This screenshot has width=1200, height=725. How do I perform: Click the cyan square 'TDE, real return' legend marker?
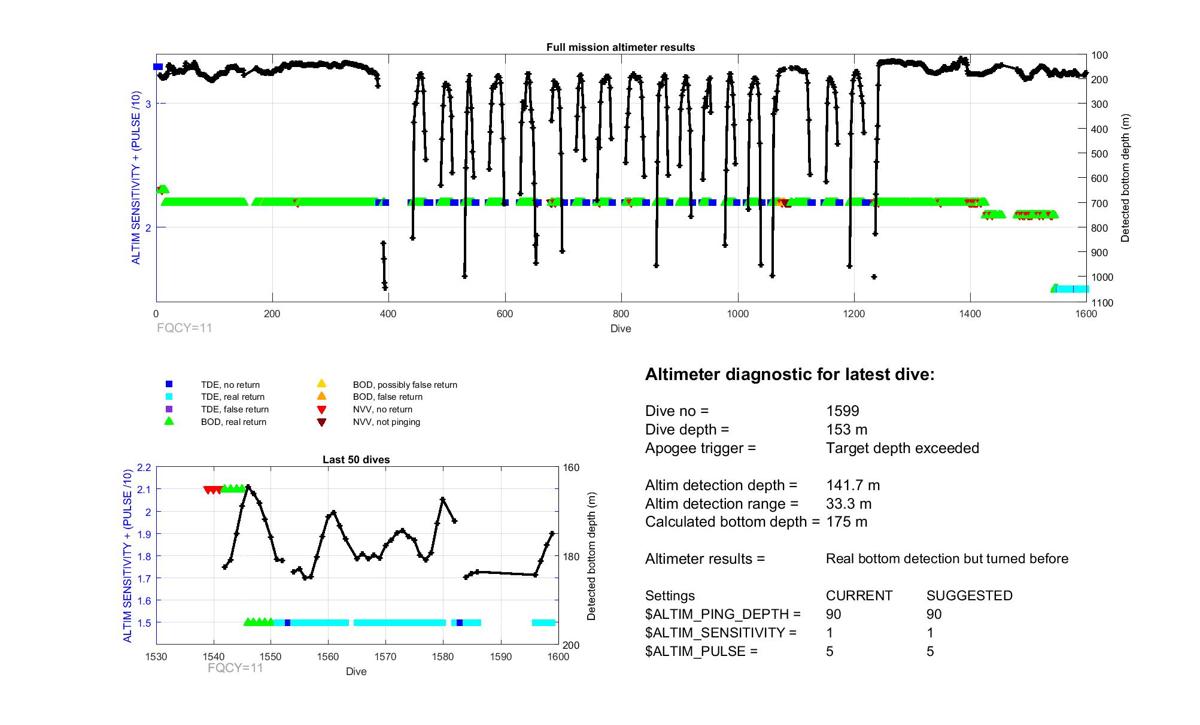coord(170,396)
